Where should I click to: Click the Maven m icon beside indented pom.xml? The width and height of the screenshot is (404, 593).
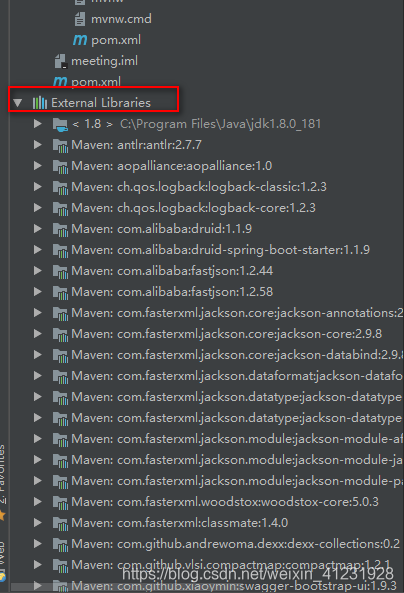[80, 40]
